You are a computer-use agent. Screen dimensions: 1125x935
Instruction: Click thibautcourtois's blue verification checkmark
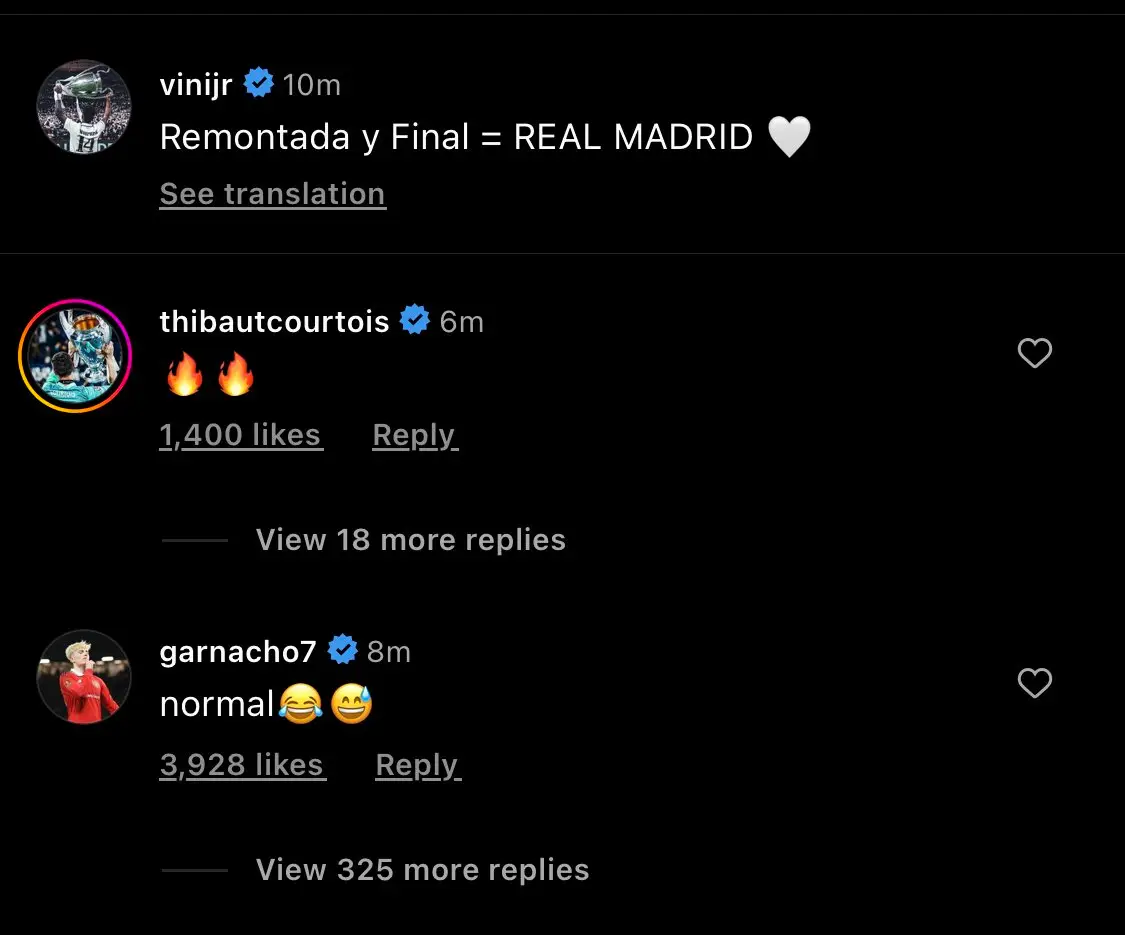coord(414,320)
